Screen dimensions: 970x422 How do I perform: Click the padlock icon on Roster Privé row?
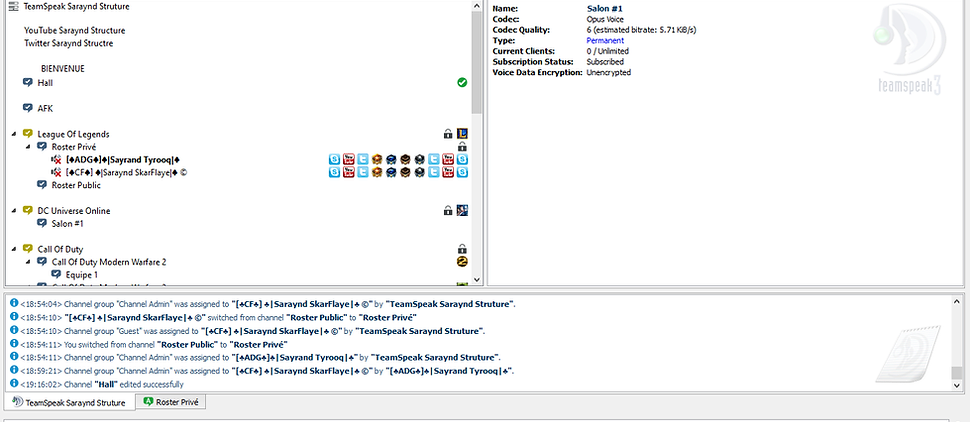point(461,147)
